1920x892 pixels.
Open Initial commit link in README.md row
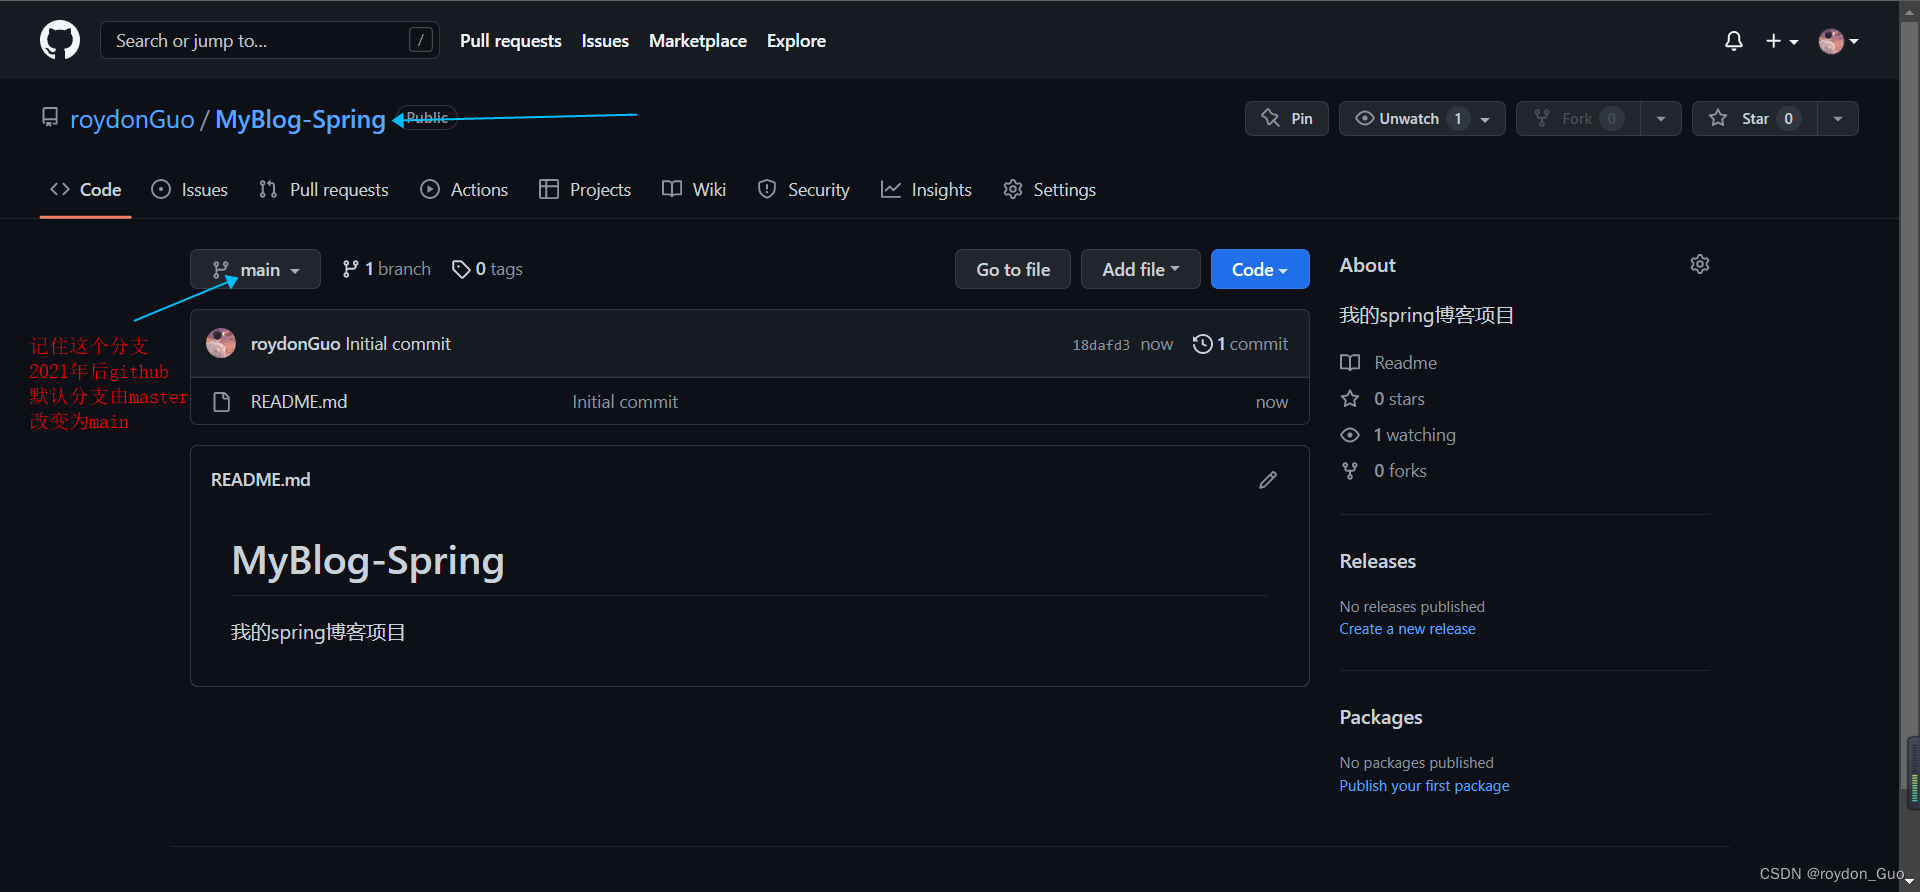625,402
